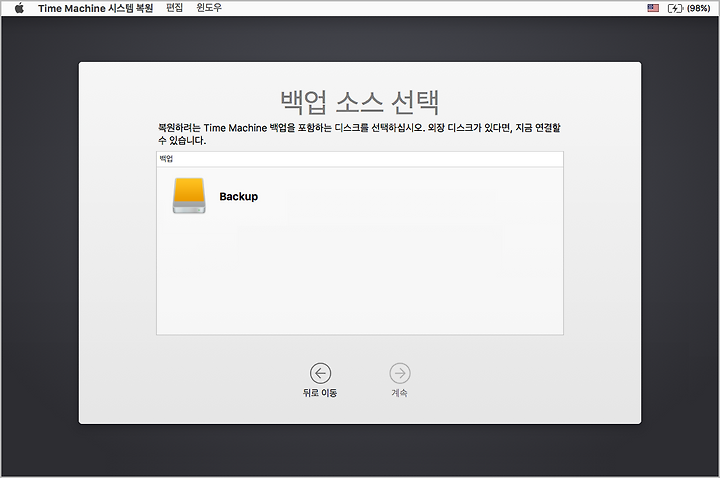Click the 계속 label
The width and height of the screenshot is (720, 478).
[x=399, y=393]
